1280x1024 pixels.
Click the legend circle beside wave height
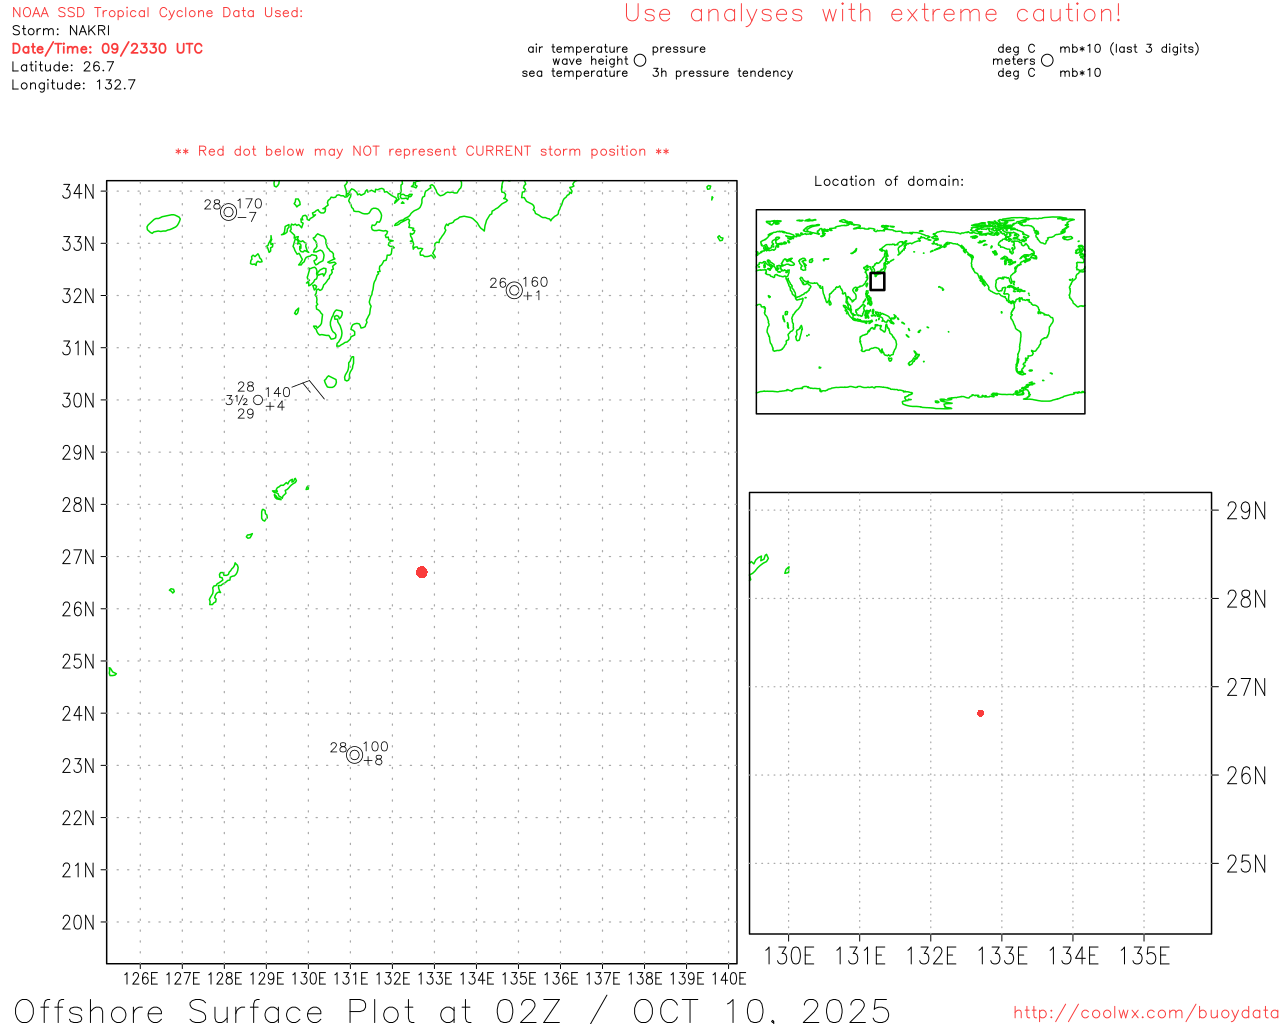[x=640, y=60]
